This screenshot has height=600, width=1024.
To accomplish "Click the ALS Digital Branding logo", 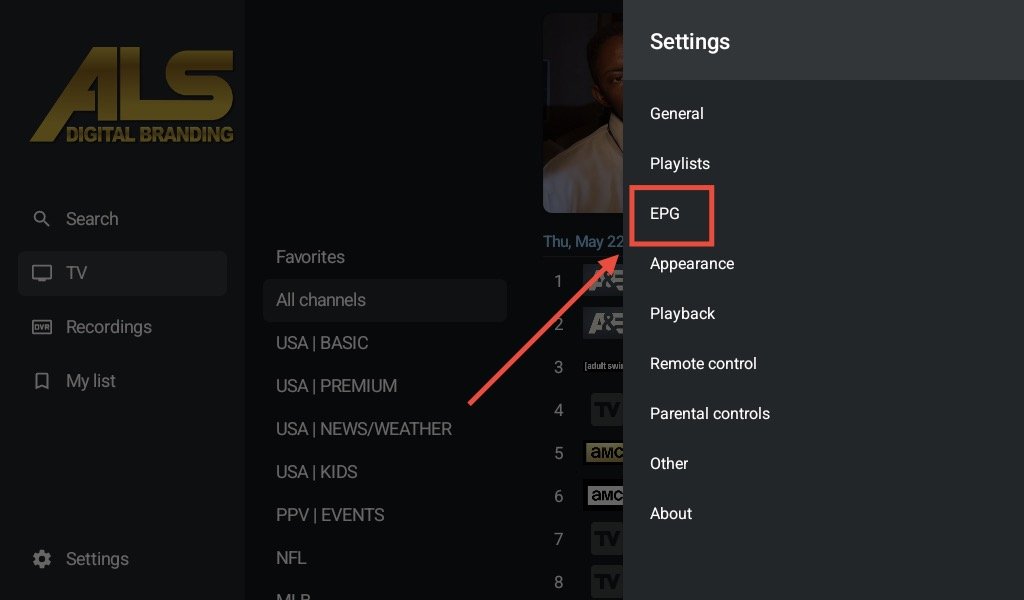I will click(x=131, y=96).
